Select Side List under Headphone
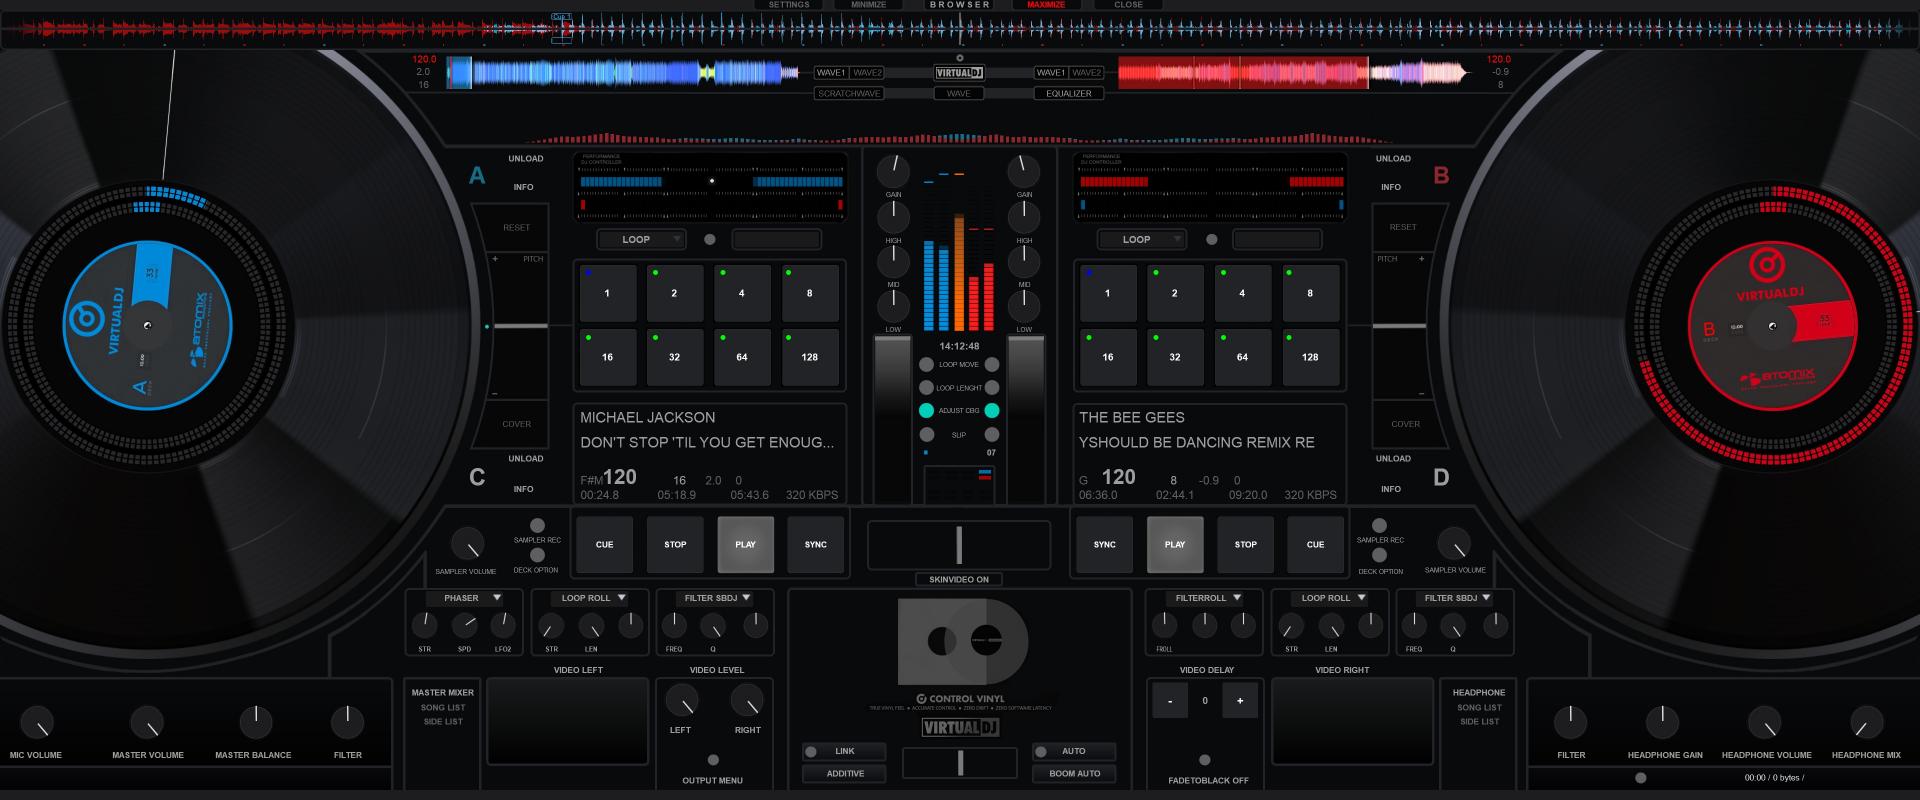The width and height of the screenshot is (1920, 800). point(1479,722)
